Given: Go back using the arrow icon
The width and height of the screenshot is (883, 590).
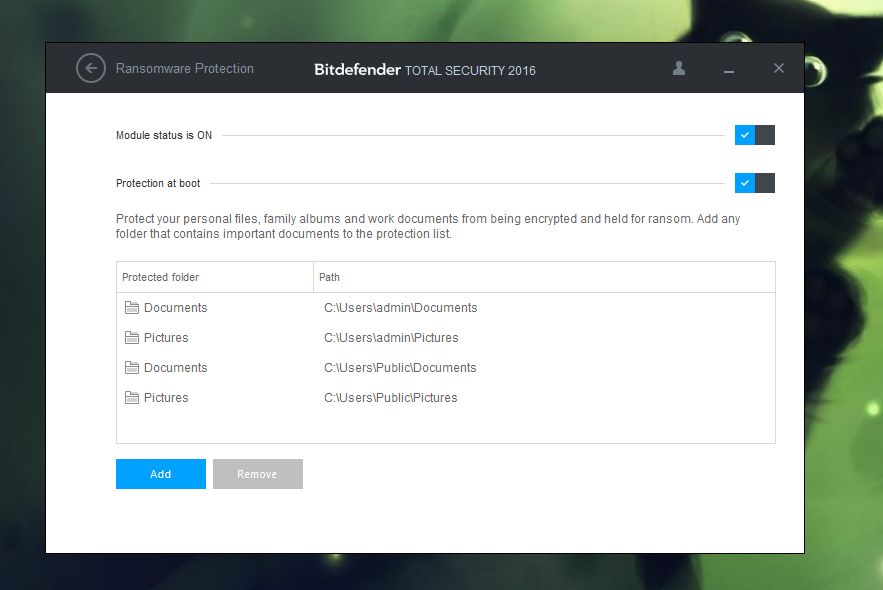Looking at the screenshot, I should [x=91, y=69].
